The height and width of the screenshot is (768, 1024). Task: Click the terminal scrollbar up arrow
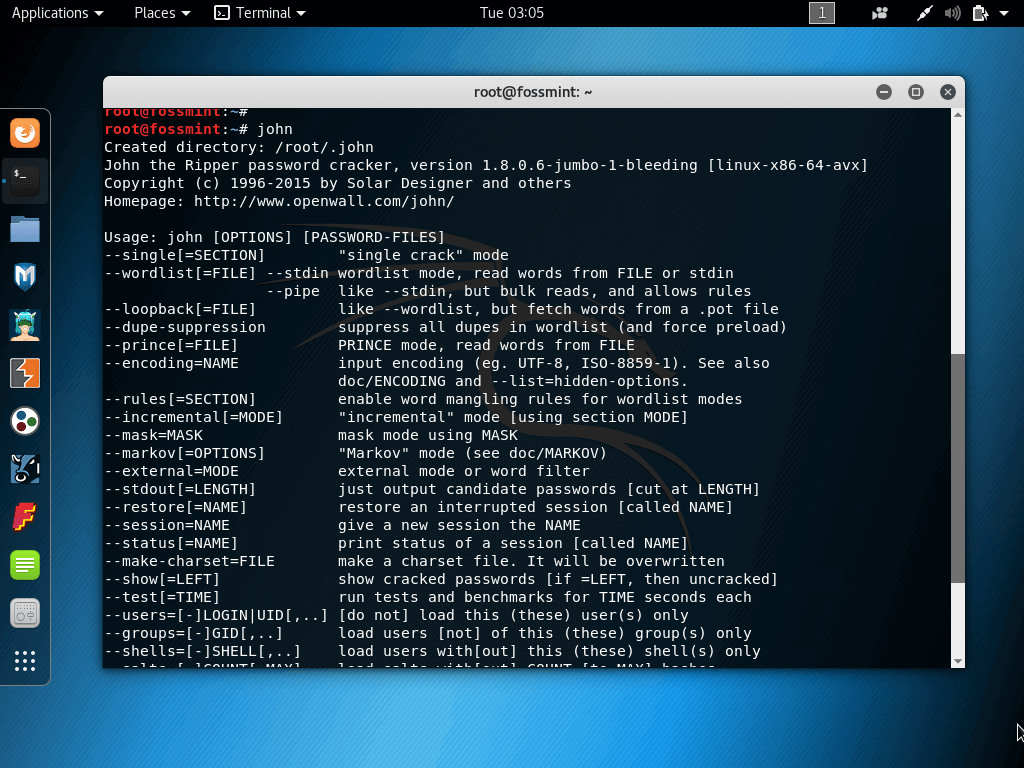958,115
